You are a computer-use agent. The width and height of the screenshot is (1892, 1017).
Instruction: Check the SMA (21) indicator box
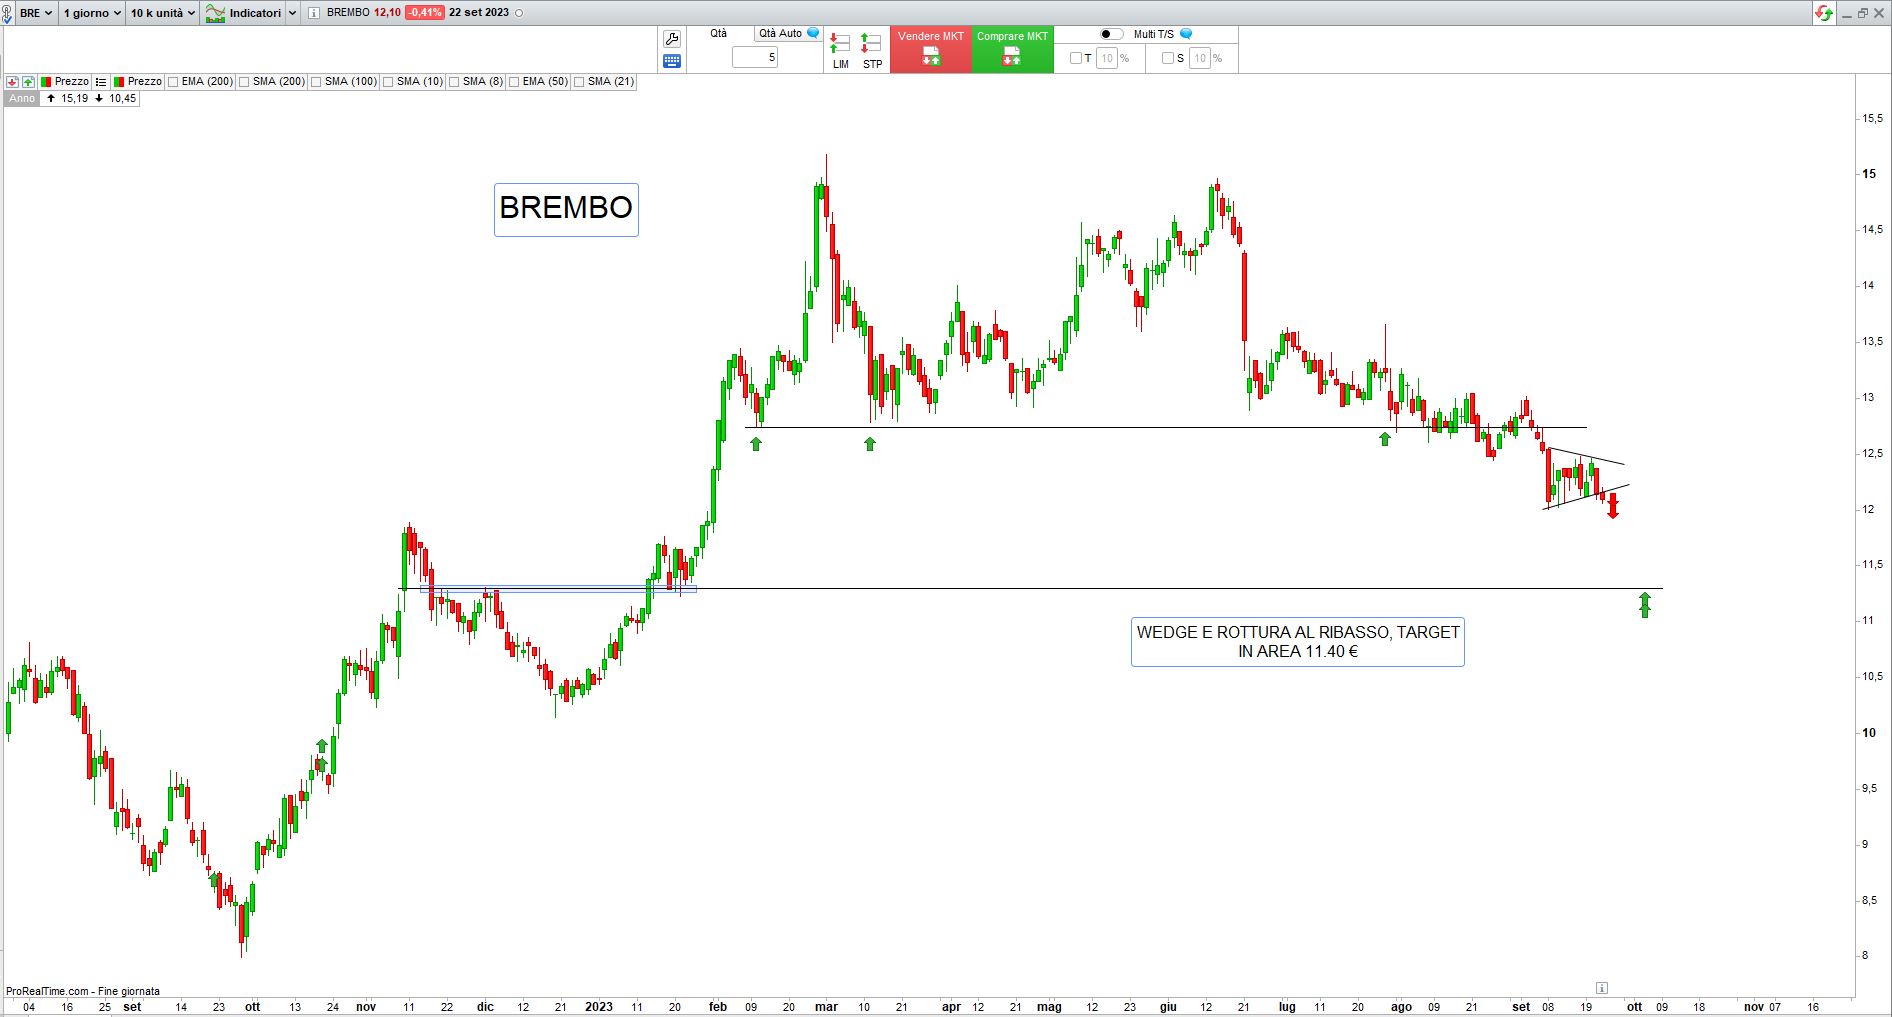pyautogui.click(x=580, y=82)
